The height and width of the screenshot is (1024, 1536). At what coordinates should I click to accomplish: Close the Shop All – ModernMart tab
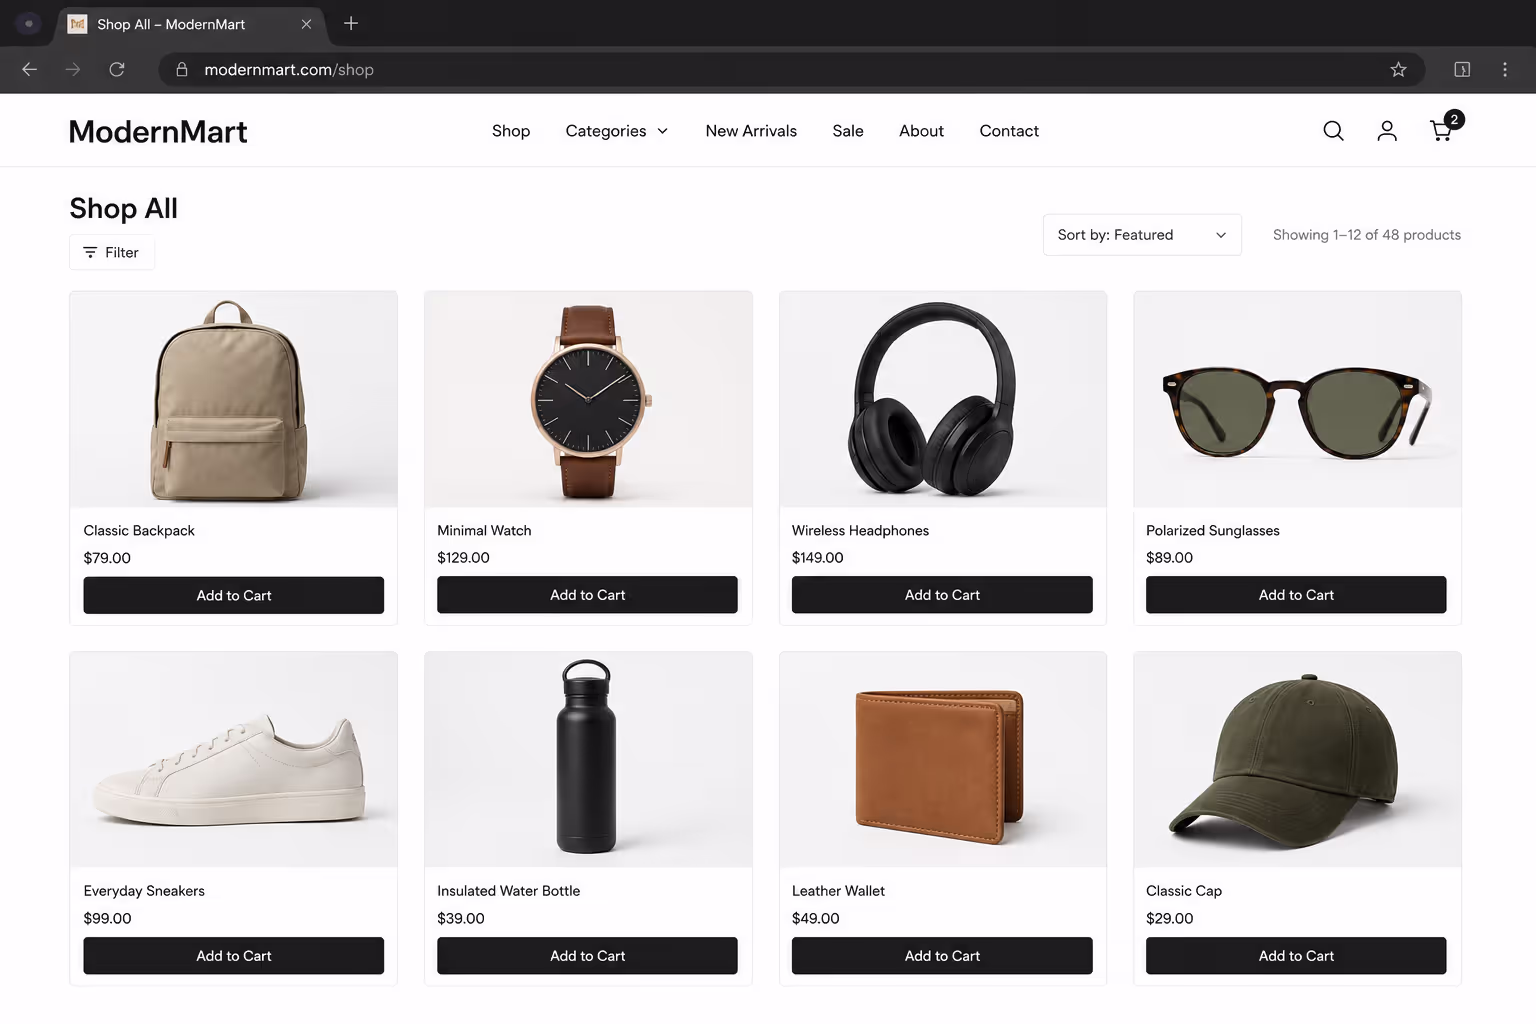[x=306, y=24]
